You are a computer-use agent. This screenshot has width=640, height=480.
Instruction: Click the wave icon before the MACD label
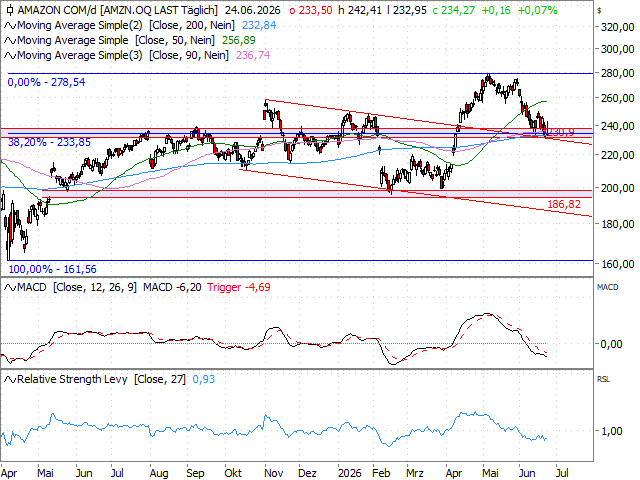[10, 288]
